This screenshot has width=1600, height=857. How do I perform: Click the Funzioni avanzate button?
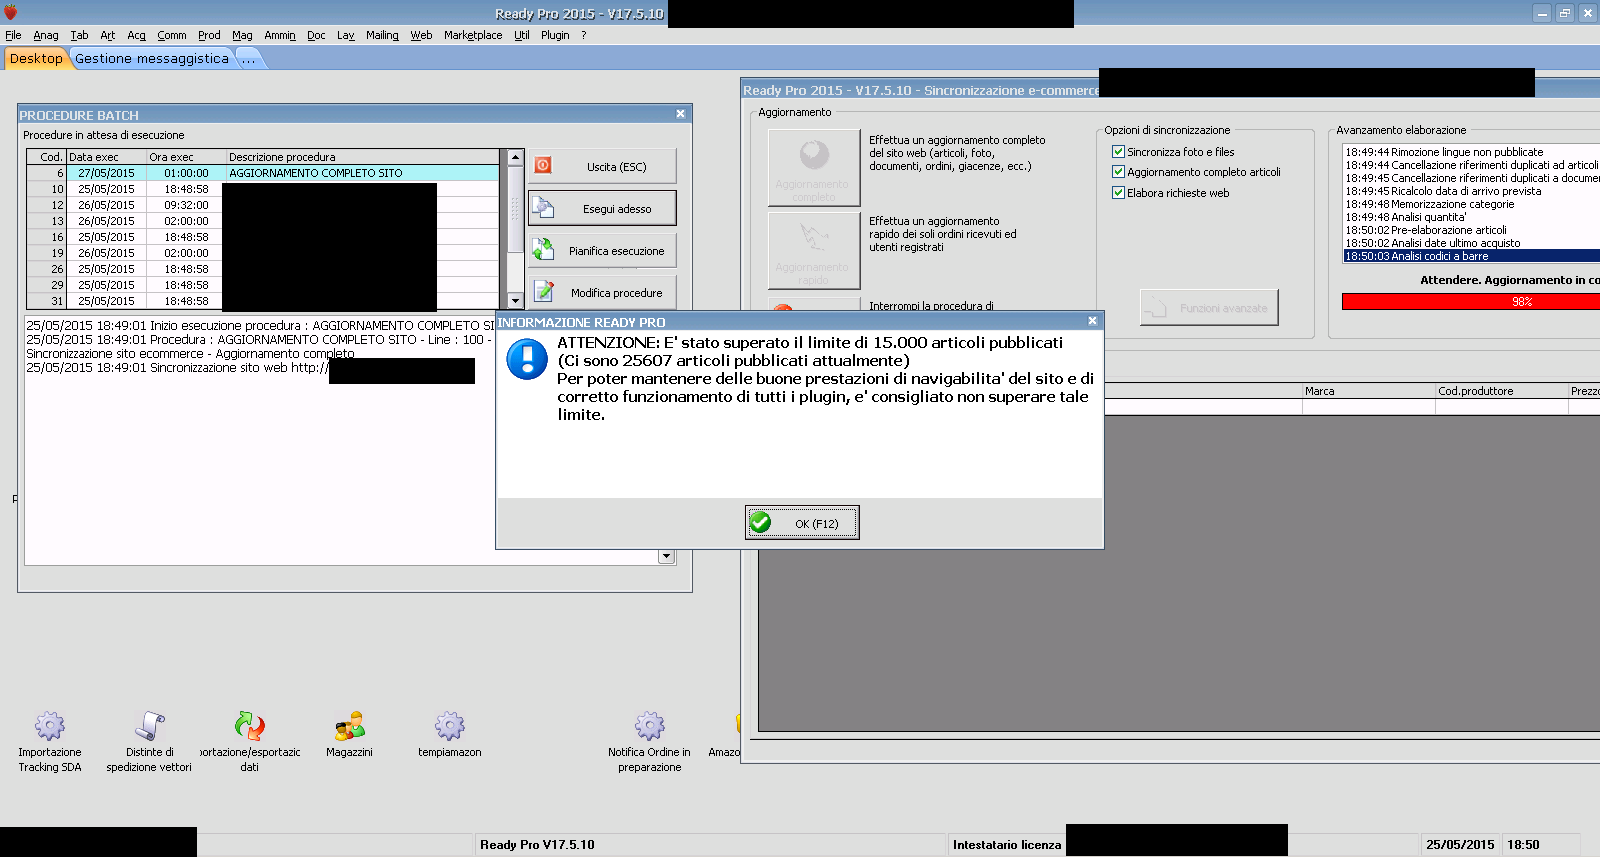click(1209, 307)
